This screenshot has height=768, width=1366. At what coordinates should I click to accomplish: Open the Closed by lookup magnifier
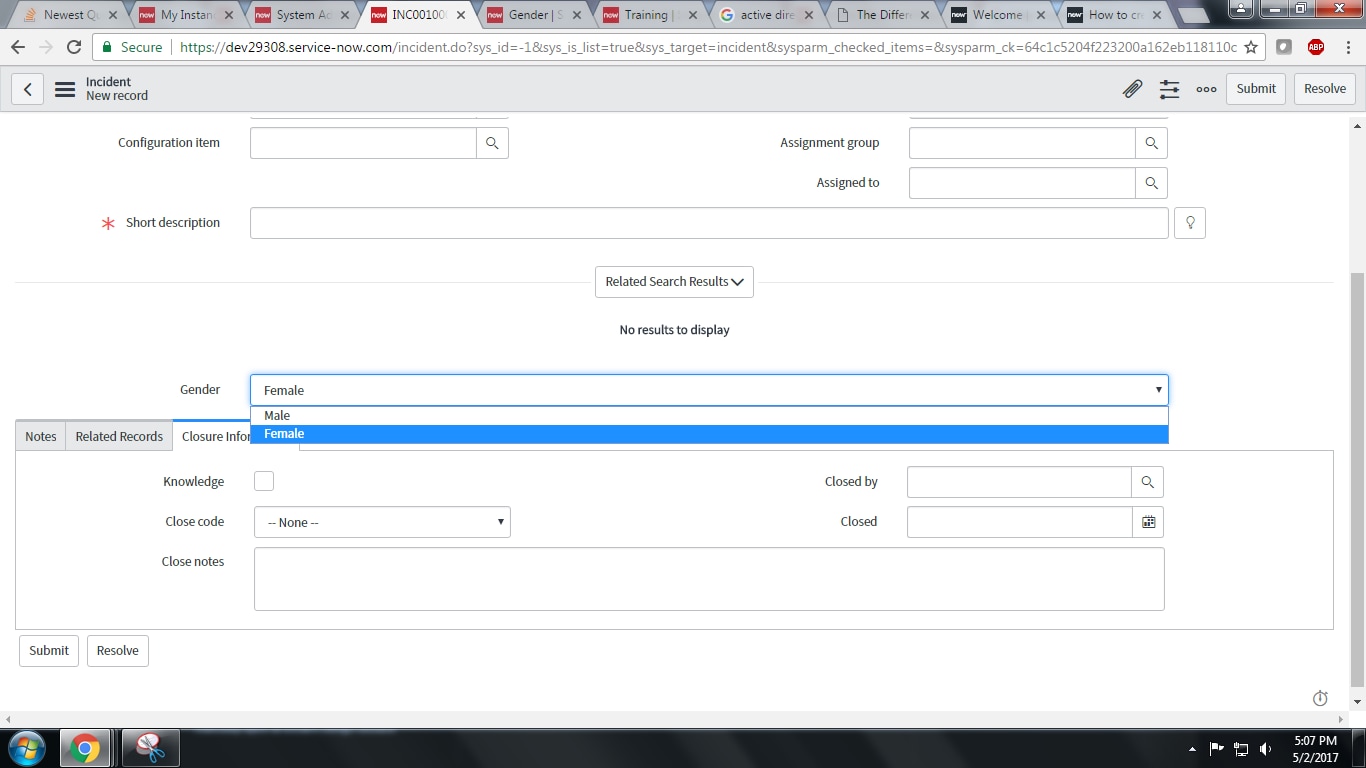[1147, 481]
